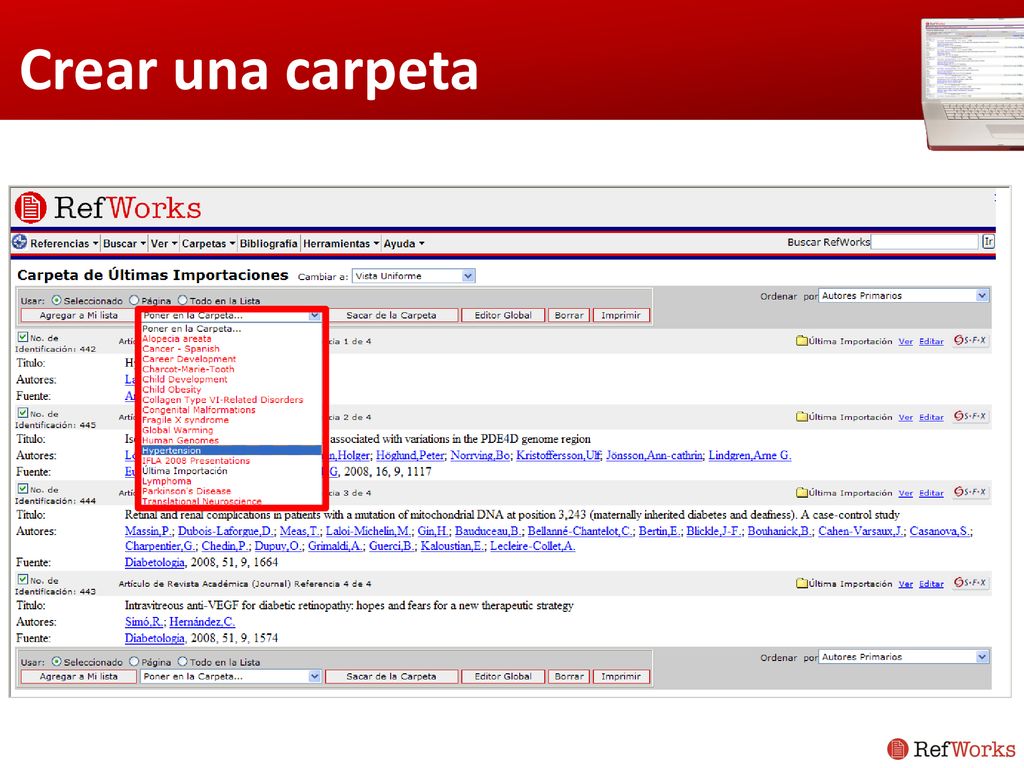Click top Agregar a Mi lista button

[78, 315]
